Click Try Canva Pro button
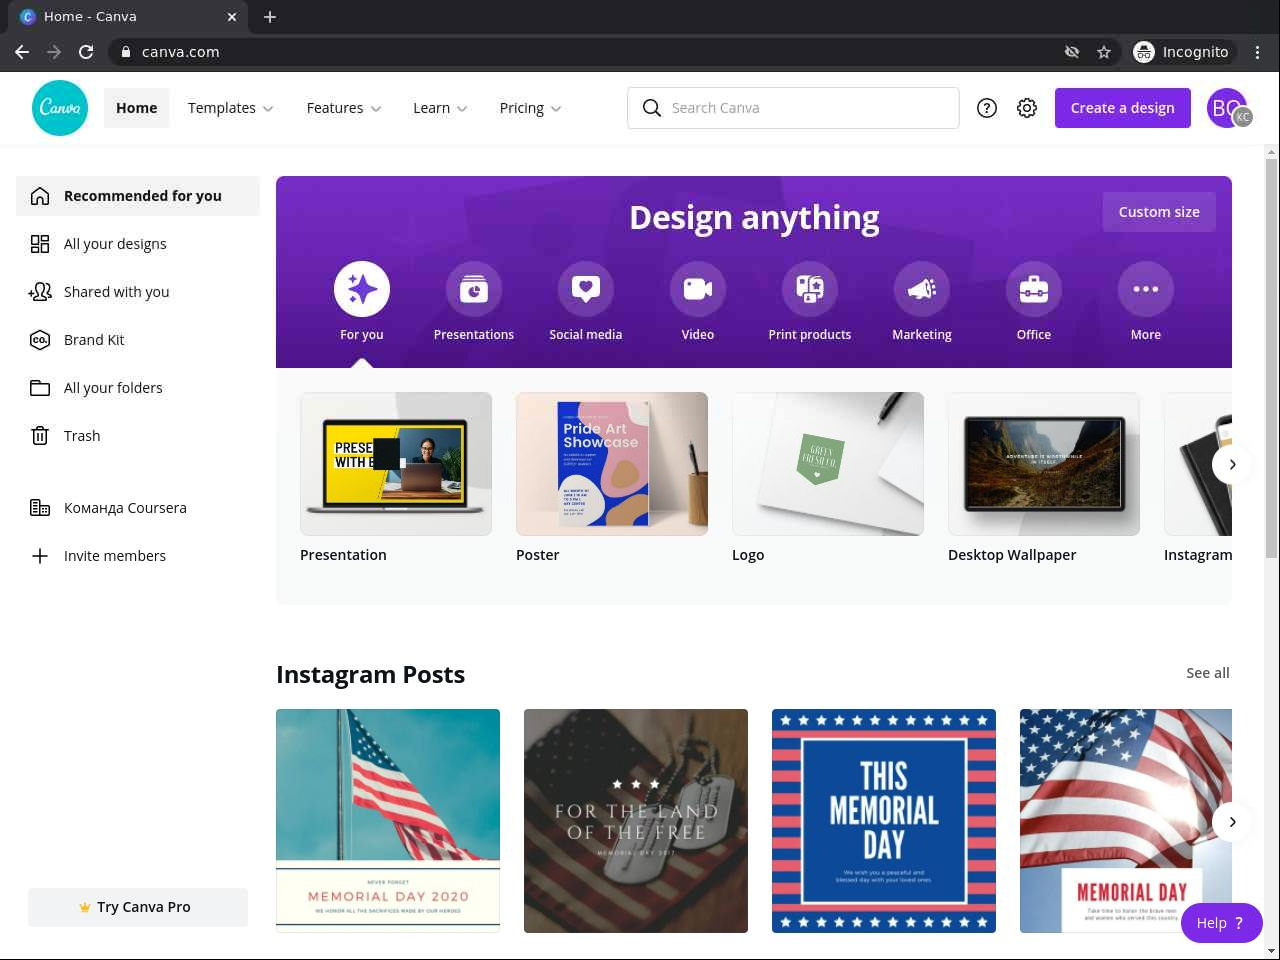 138,907
